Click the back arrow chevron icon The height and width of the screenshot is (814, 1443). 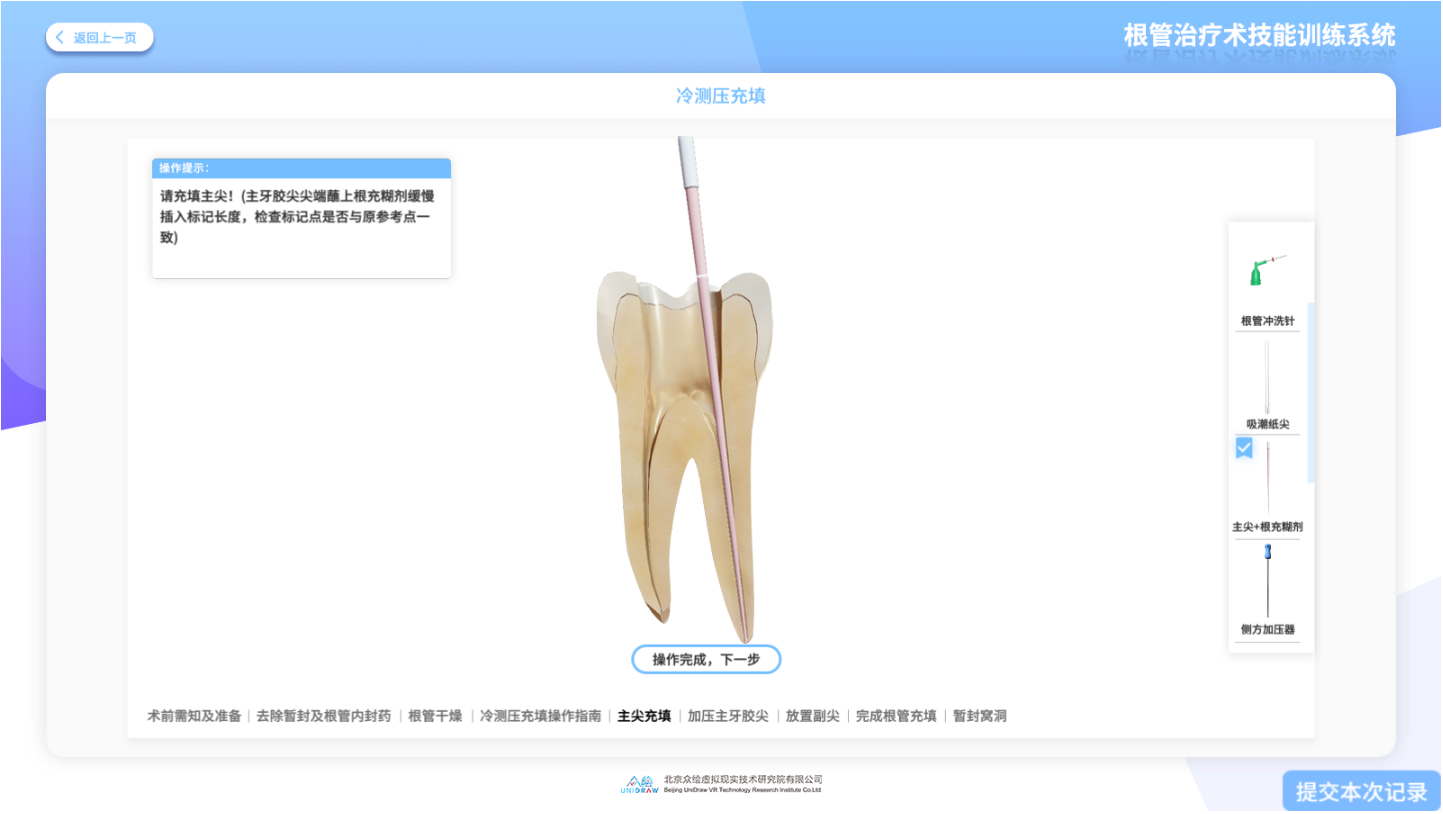[60, 38]
